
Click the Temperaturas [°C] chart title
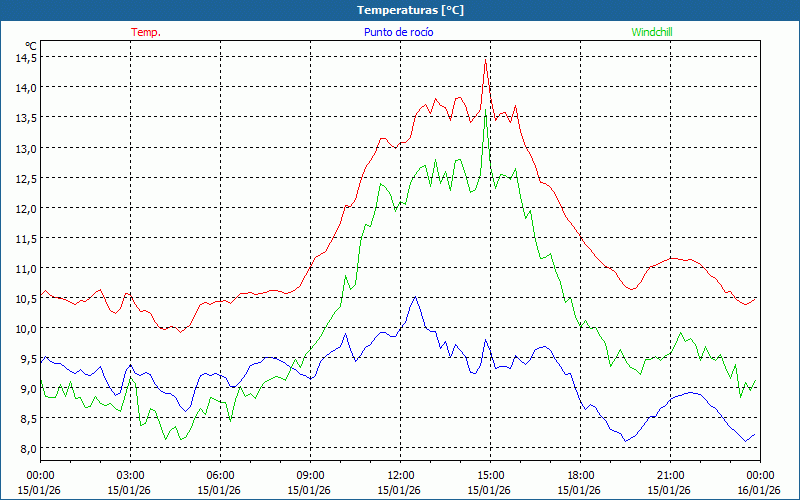click(410, 9)
